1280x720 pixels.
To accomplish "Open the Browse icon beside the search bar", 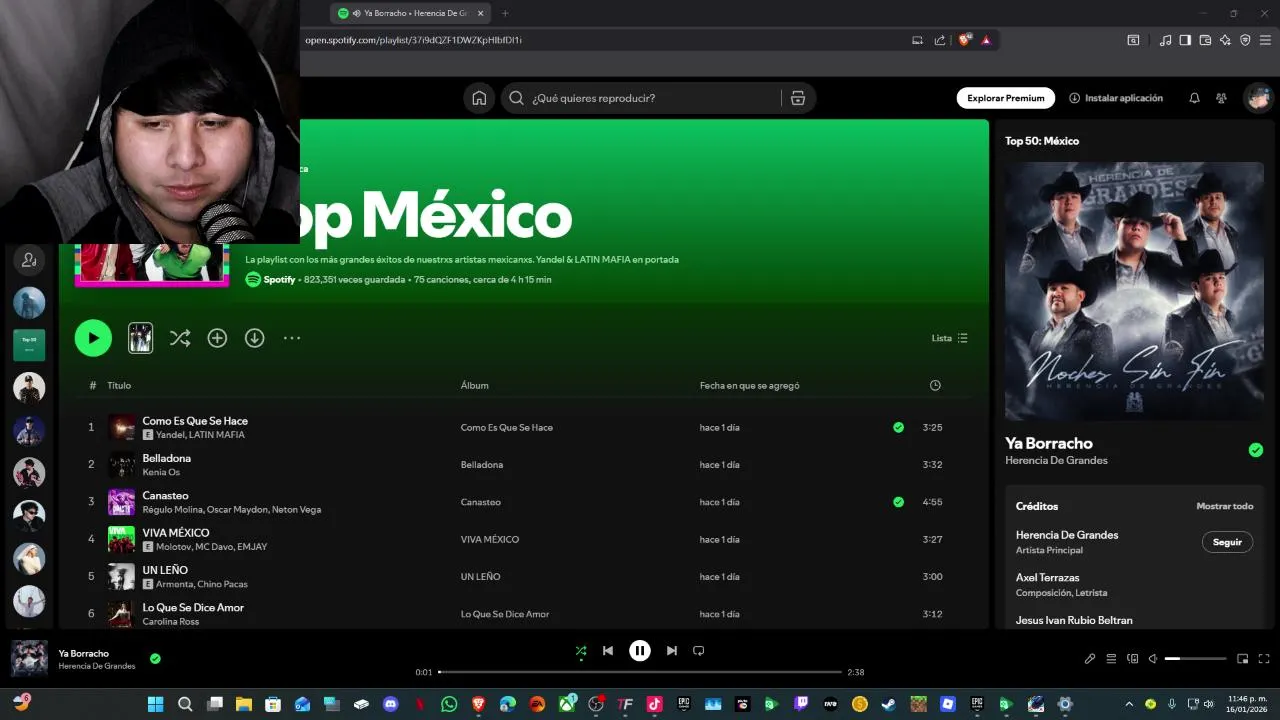I will [797, 98].
